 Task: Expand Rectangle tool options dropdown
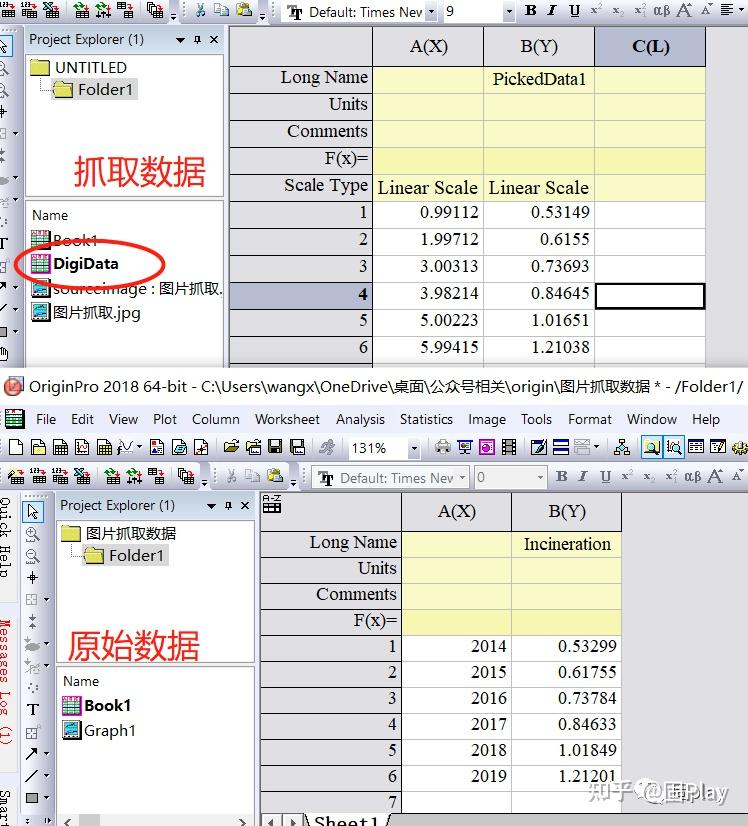46,798
